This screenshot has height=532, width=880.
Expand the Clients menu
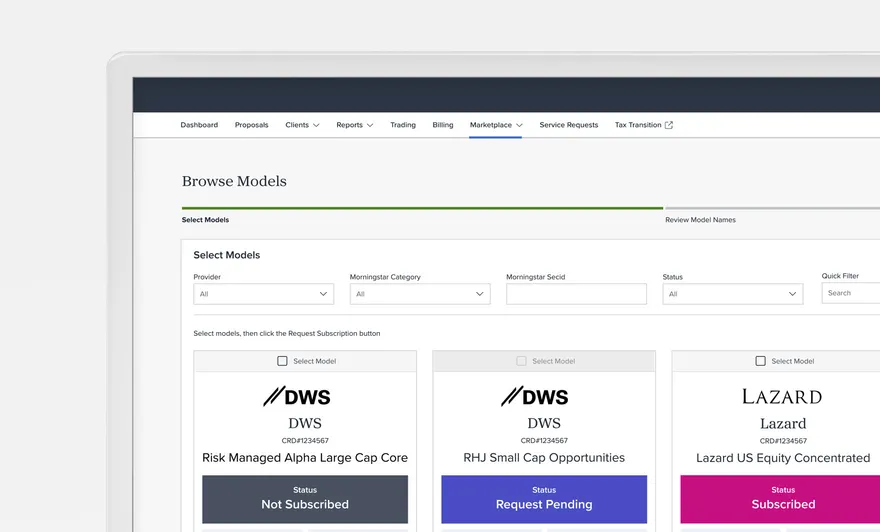point(302,125)
